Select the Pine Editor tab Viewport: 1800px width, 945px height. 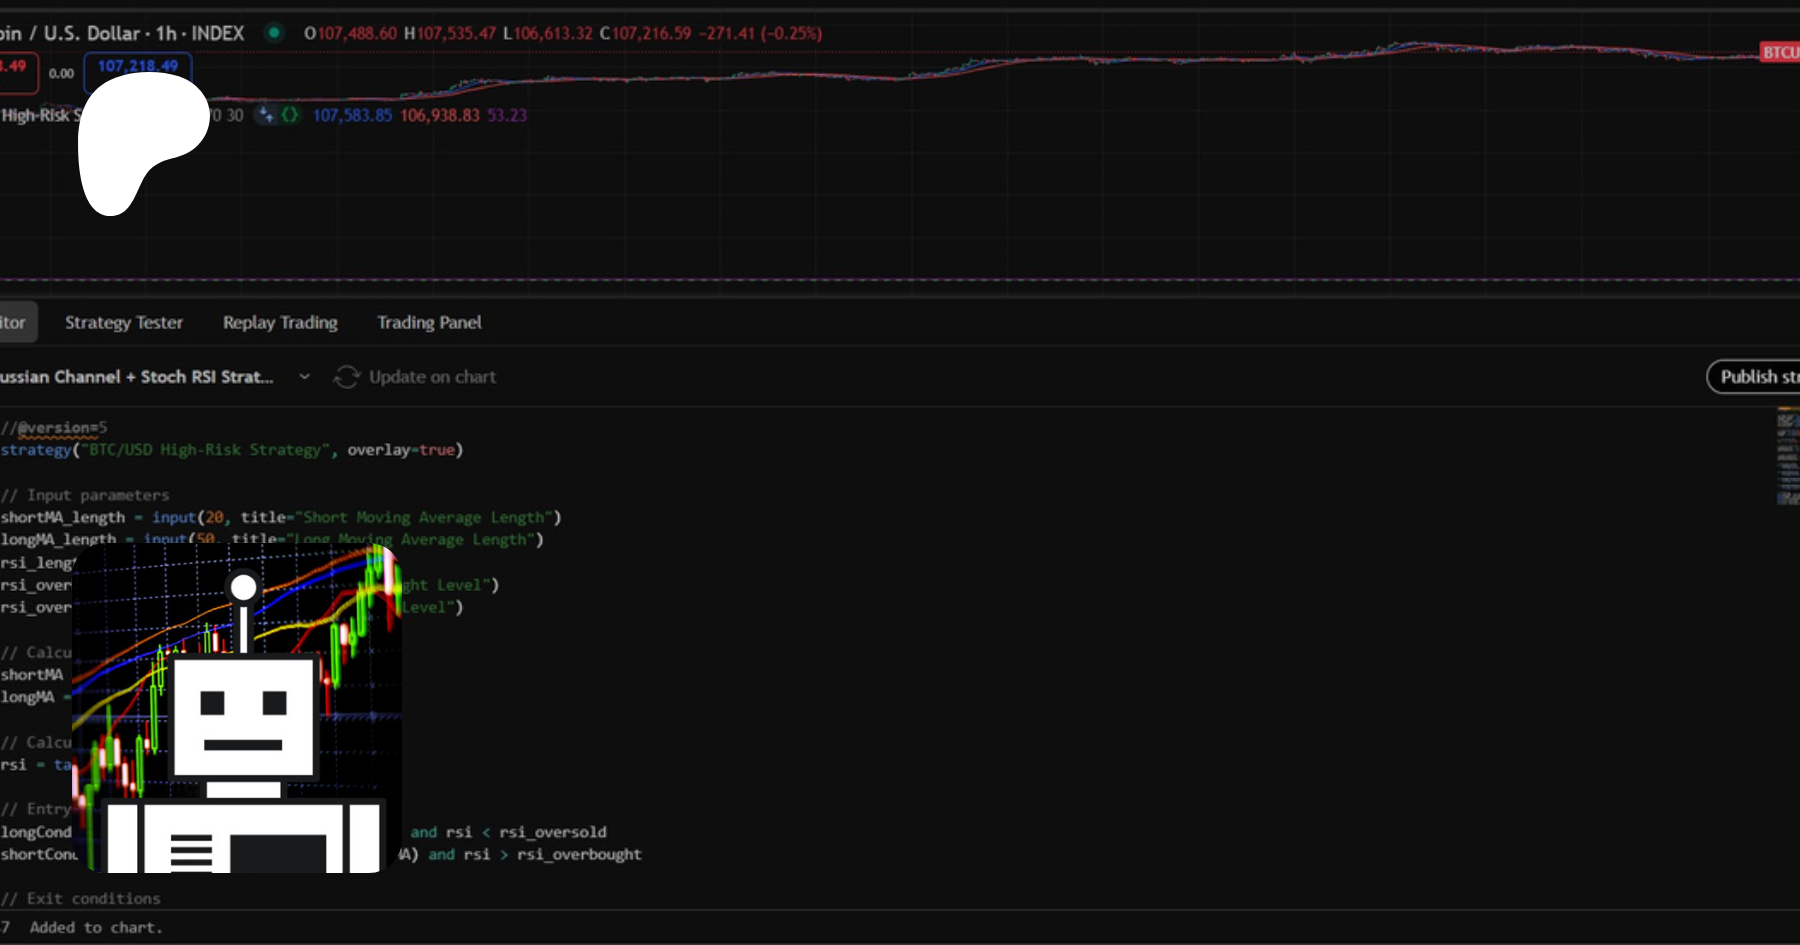click(x=14, y=322)
